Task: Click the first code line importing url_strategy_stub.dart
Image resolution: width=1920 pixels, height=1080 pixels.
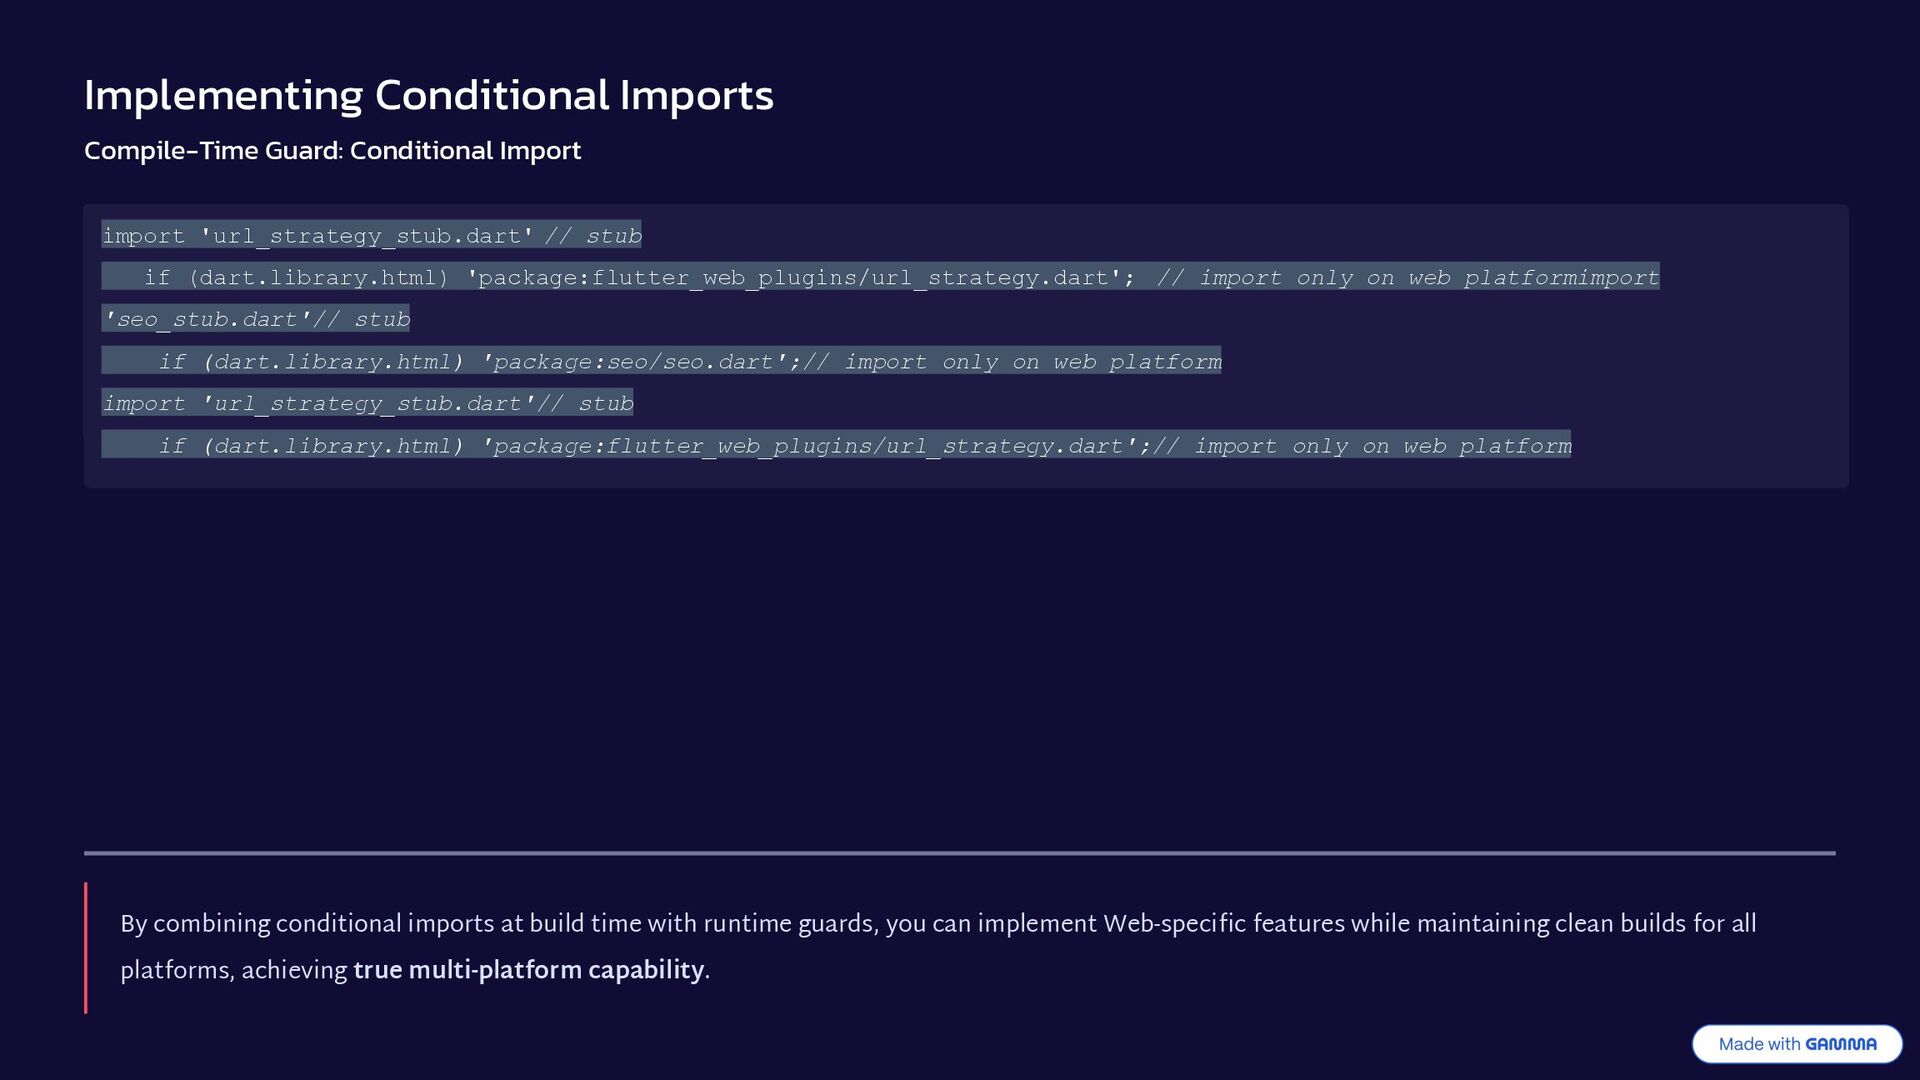Action: (x=370, y=236)
